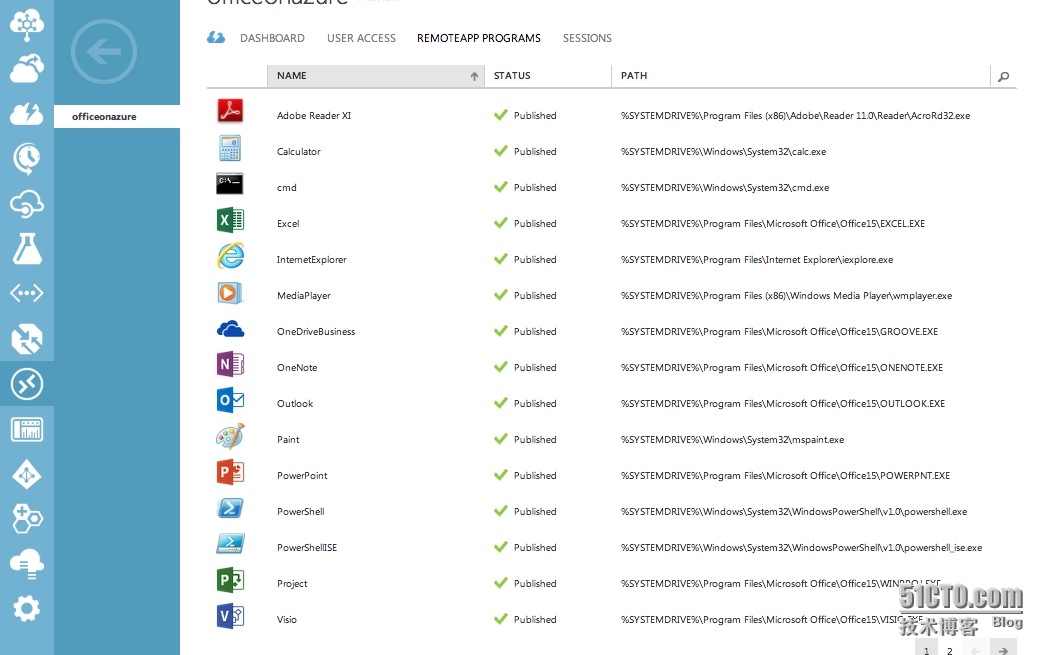Select the Adobe Reader XI name
Viewport: 1042px width, 655px height.
314,116
